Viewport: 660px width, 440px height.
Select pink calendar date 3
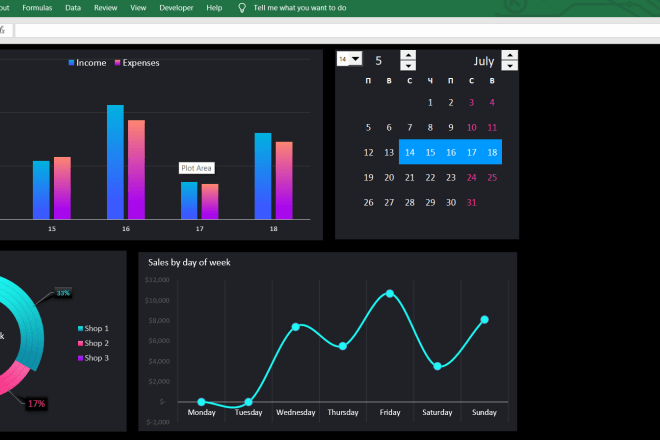coord(471,102)
